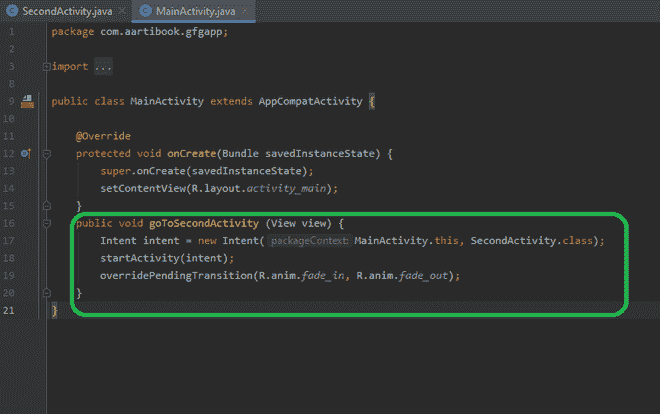Click the override method gutter icon on line 12
The width and height of the screenshot is (660, 414).
point(25,153)
